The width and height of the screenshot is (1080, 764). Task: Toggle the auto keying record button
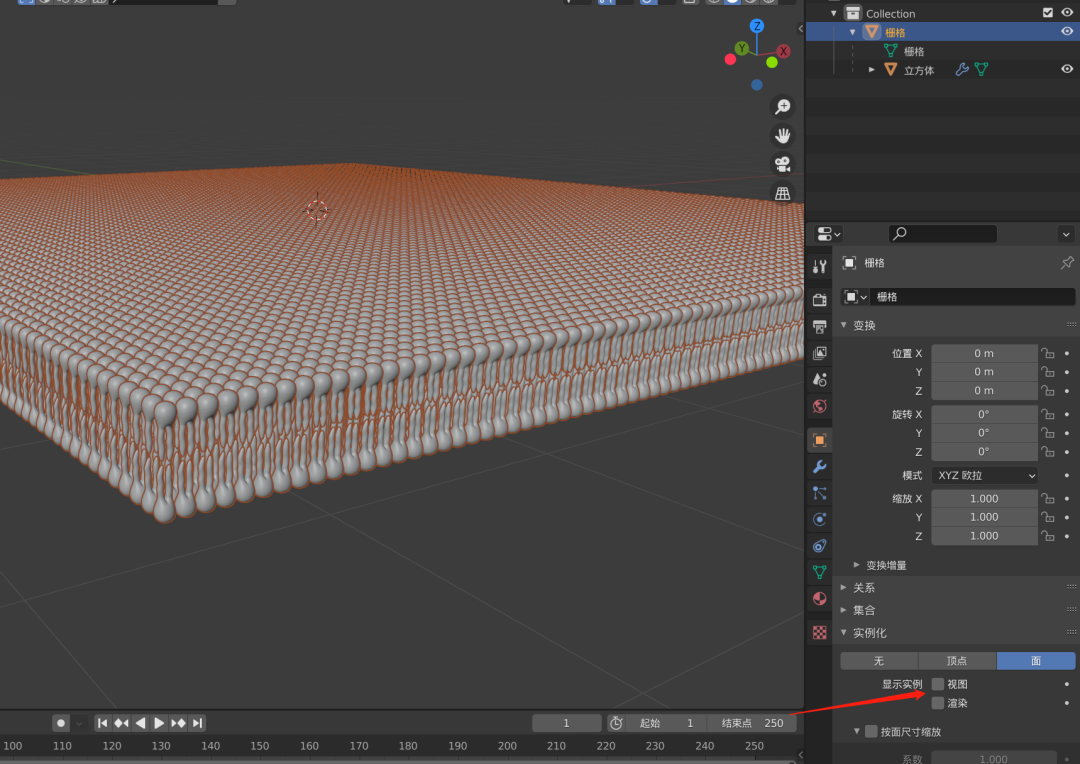click(61, 723)
